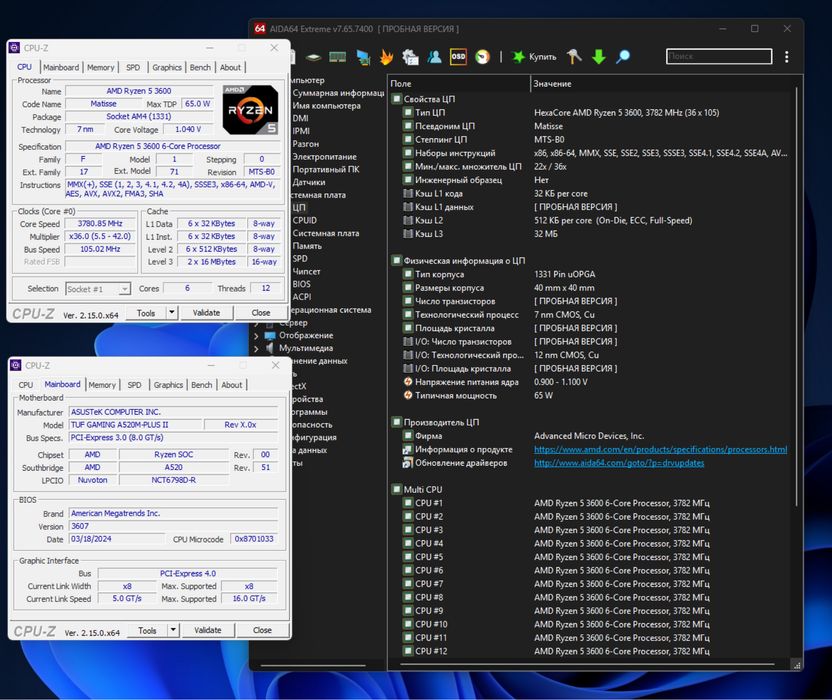Click the AIDA64 details horizontal scrollbar
The image size is (832, 700).
pyautogui.click(x=586, y=664)
